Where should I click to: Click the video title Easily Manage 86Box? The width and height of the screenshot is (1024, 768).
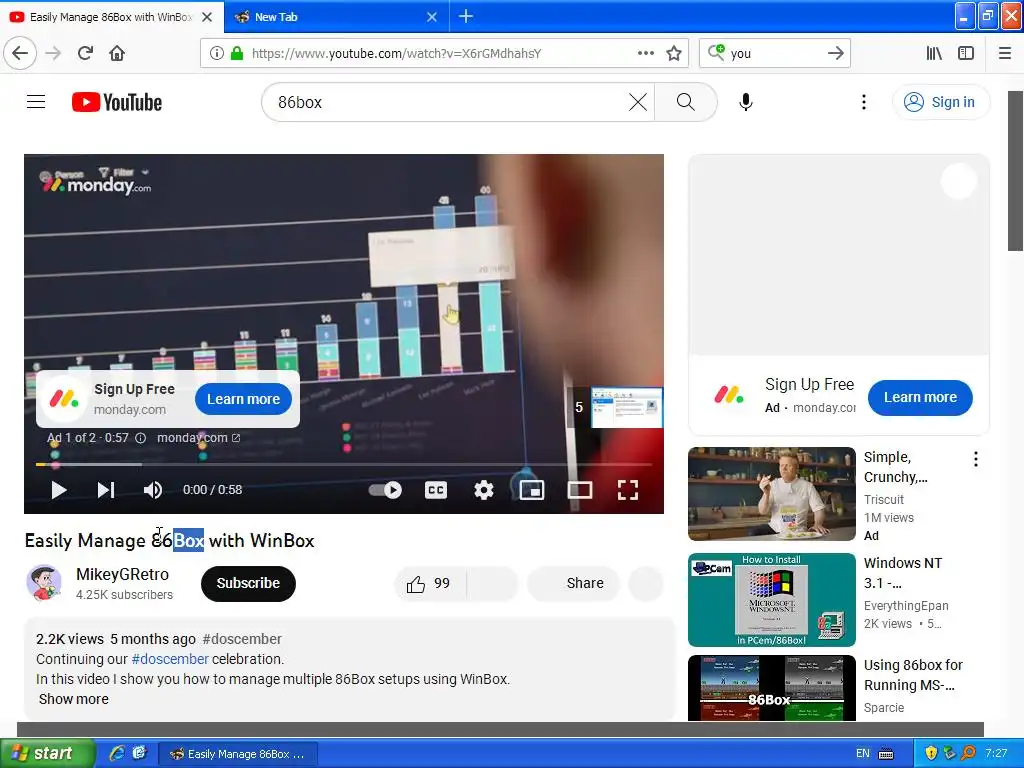tap(169, 541)
